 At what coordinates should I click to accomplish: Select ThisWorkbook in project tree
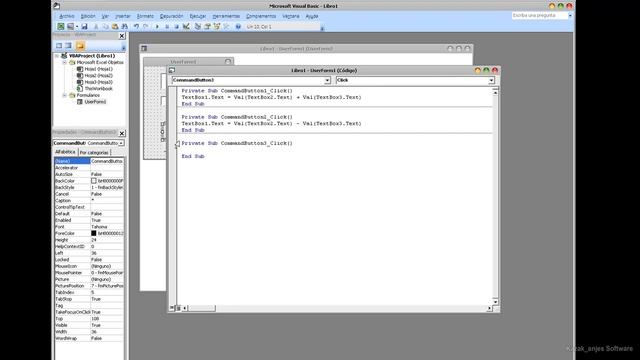coord(98,89)
